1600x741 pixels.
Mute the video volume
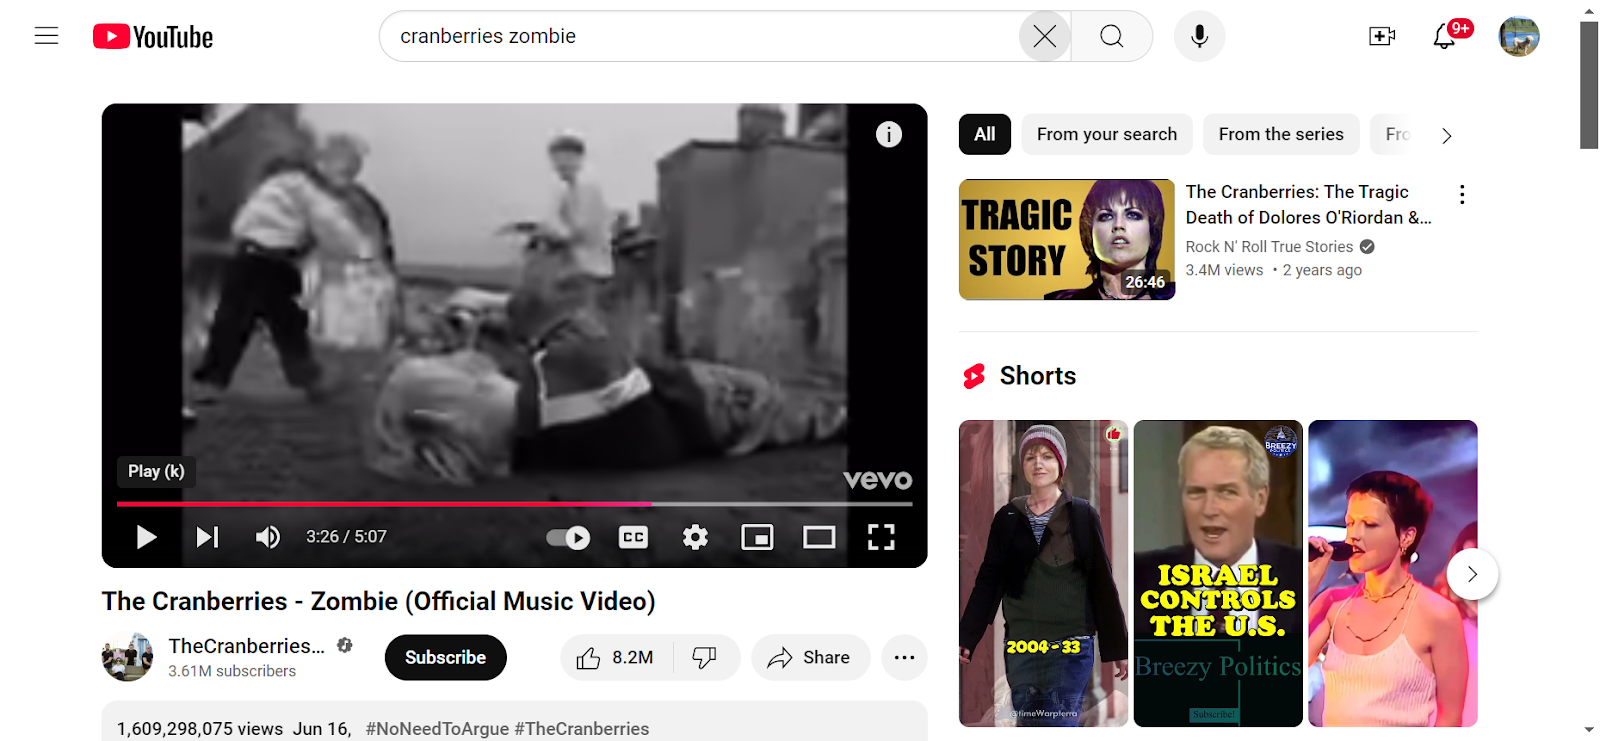click(x=268, y=537)
